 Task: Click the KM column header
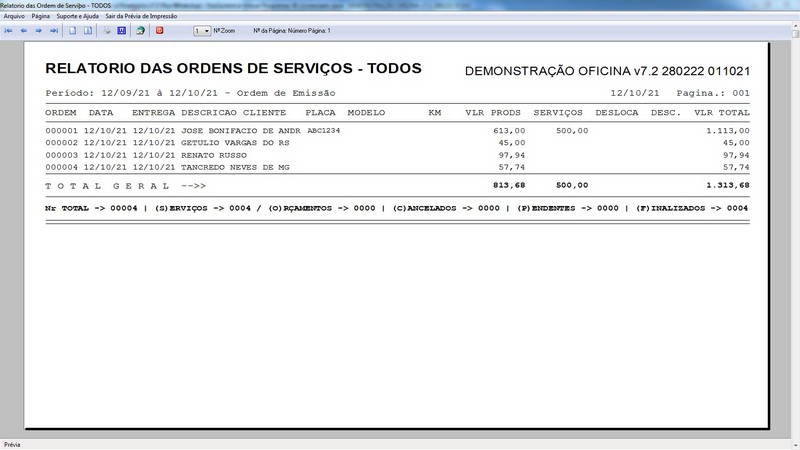point(435,113)
